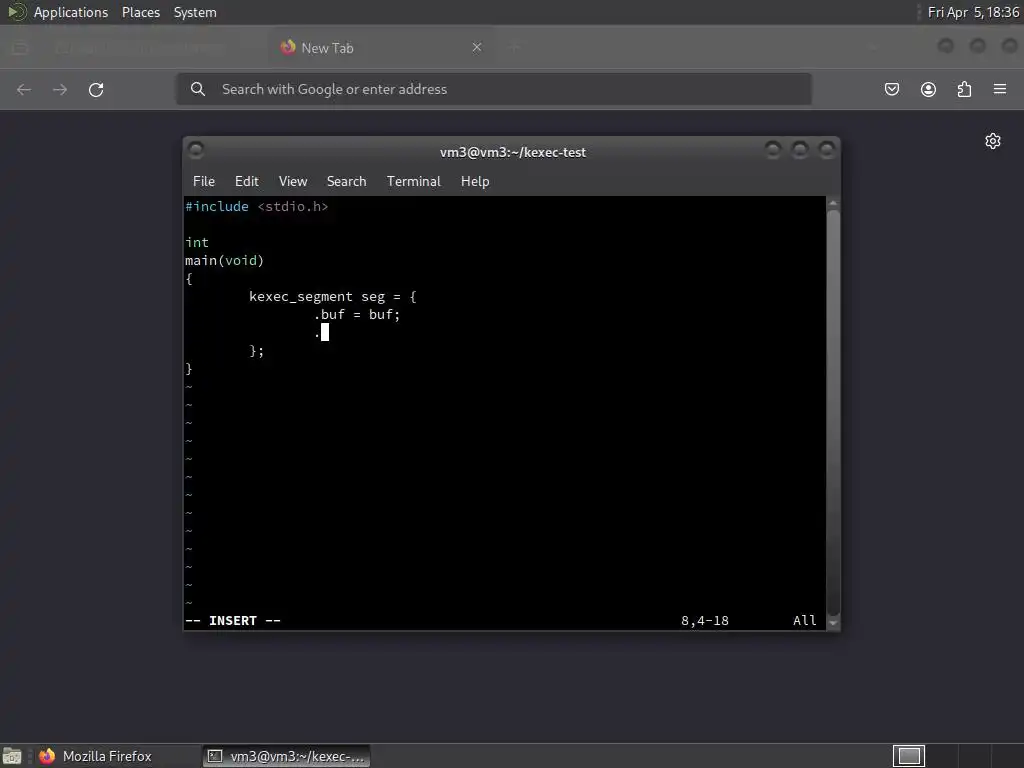Close the terminal window

(x=827, y=150)
